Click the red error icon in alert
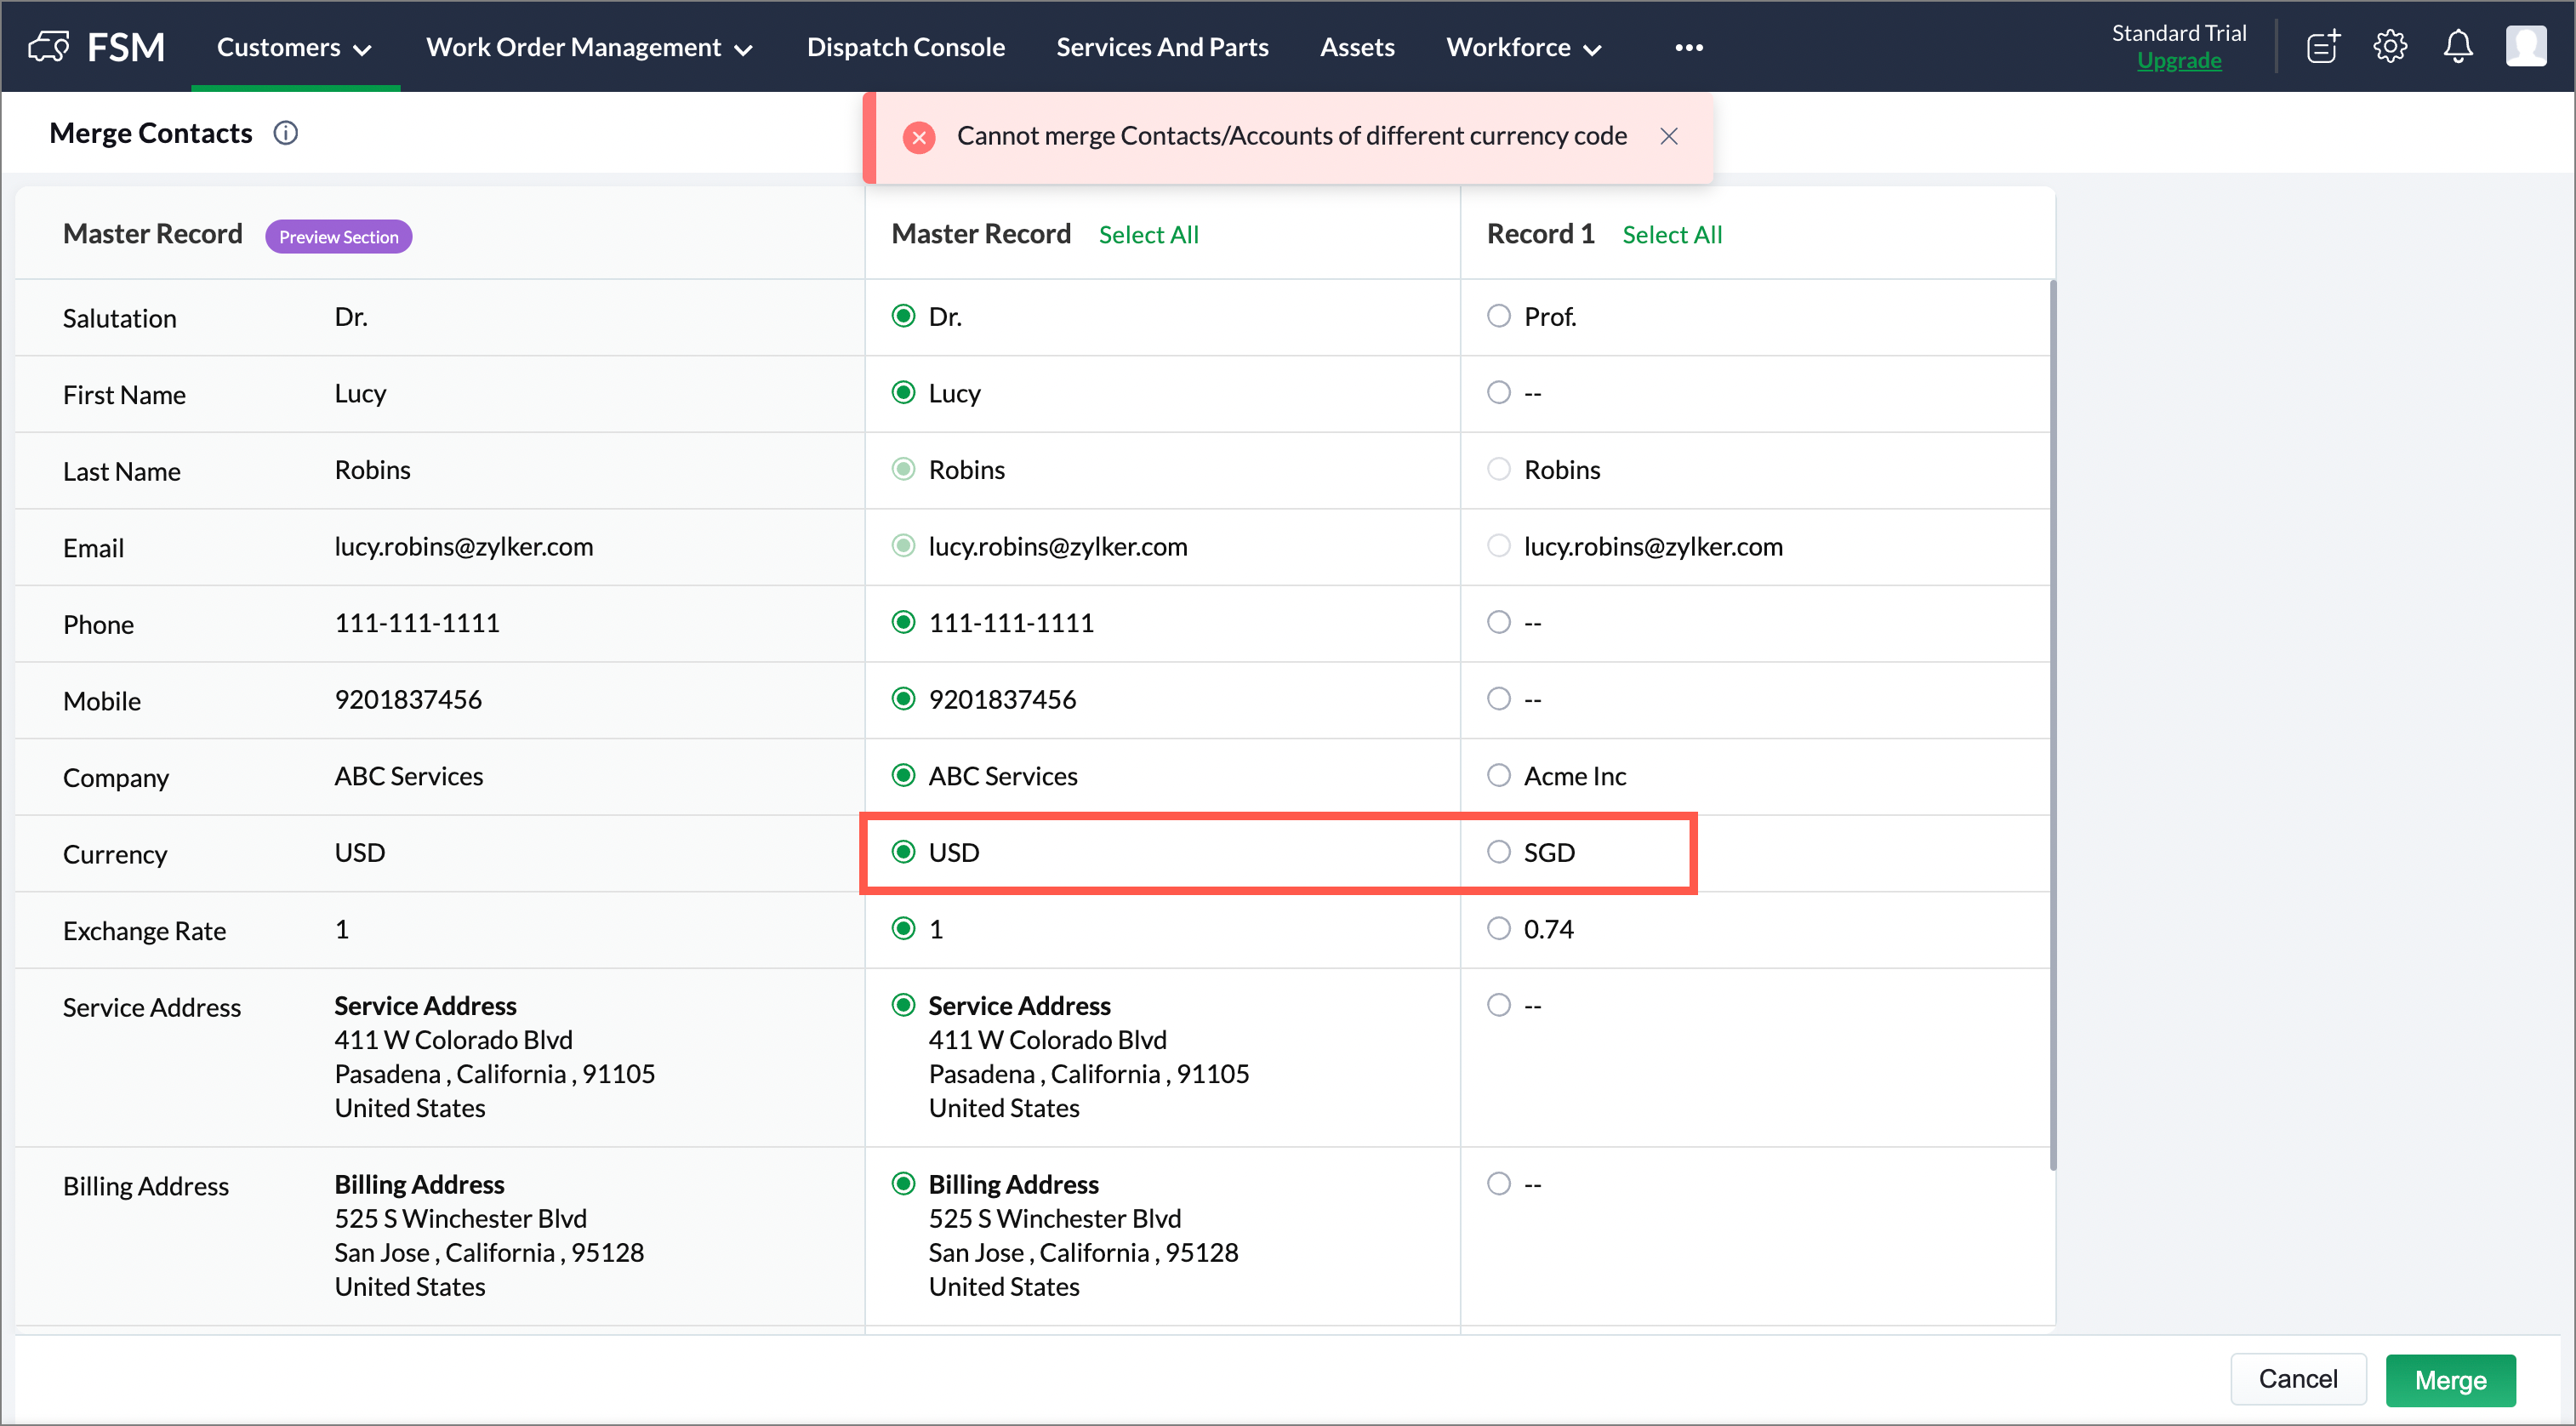The image size is (2576, 1426). (918, 137)
